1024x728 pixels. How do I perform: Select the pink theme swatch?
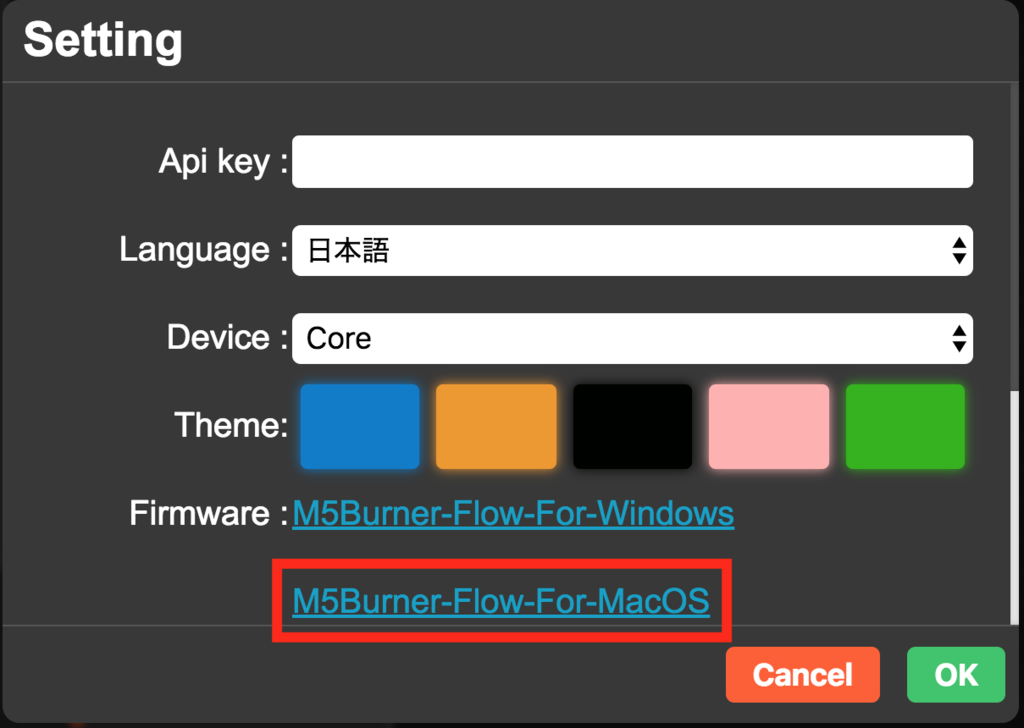[768, 426]
